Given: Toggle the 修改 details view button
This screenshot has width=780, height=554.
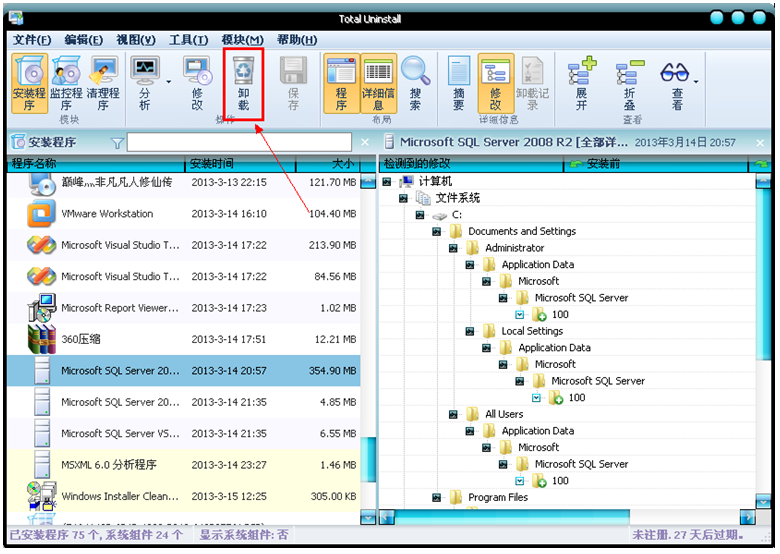Looking at the screenshot, I should (495, 84).
